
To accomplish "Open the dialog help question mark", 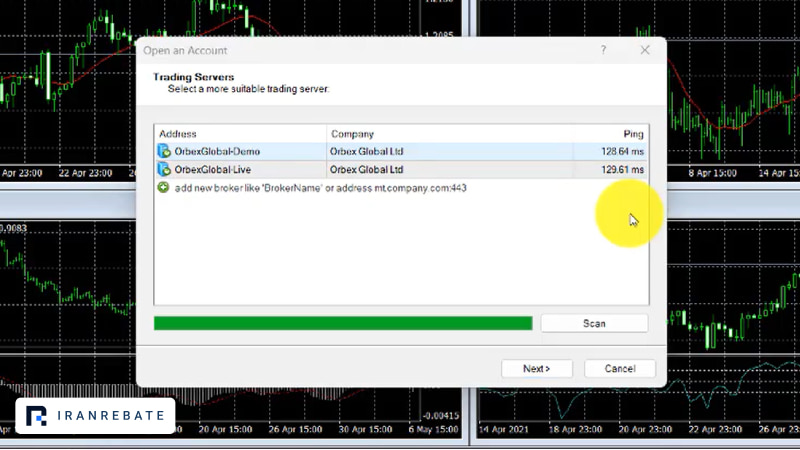I will click(x=604, y=50).
